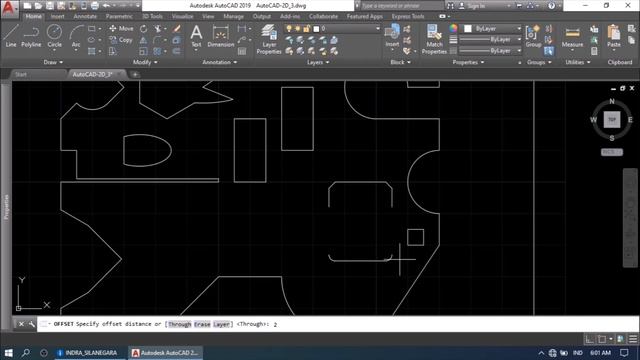Toggle layer lock padlock icon
Viewport: 640px width, 360px height.
tap(306, 29)
